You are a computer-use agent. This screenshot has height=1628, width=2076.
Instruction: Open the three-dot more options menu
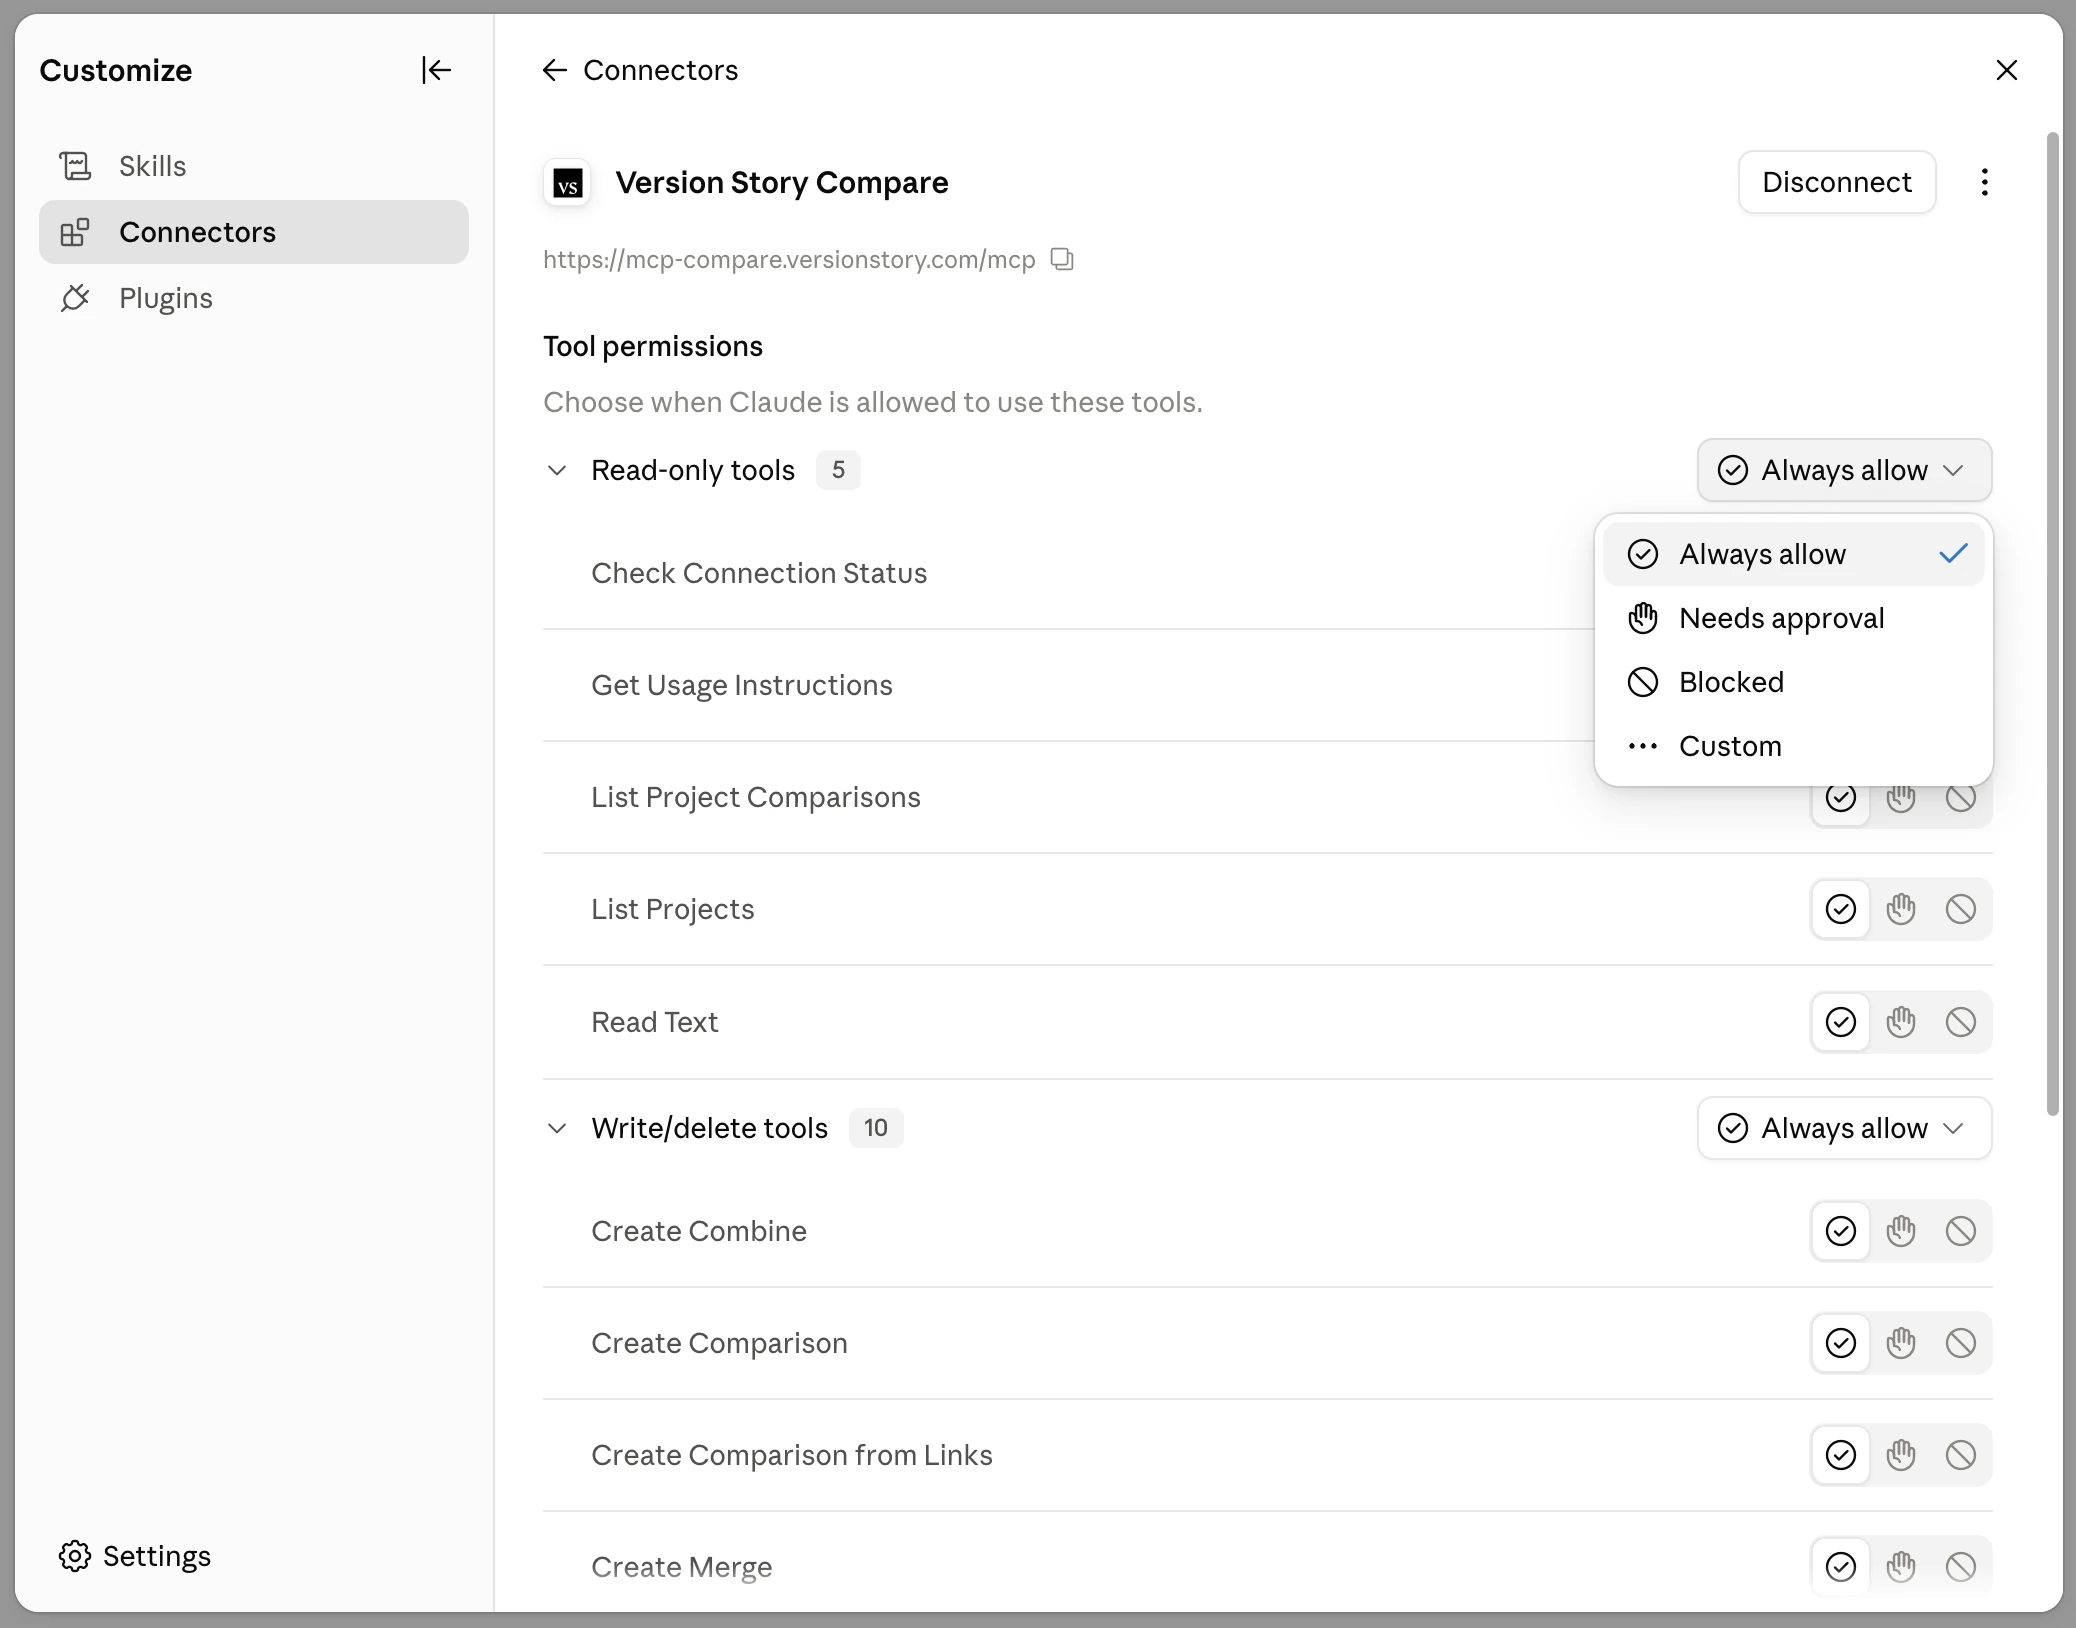coord(1984,182)
